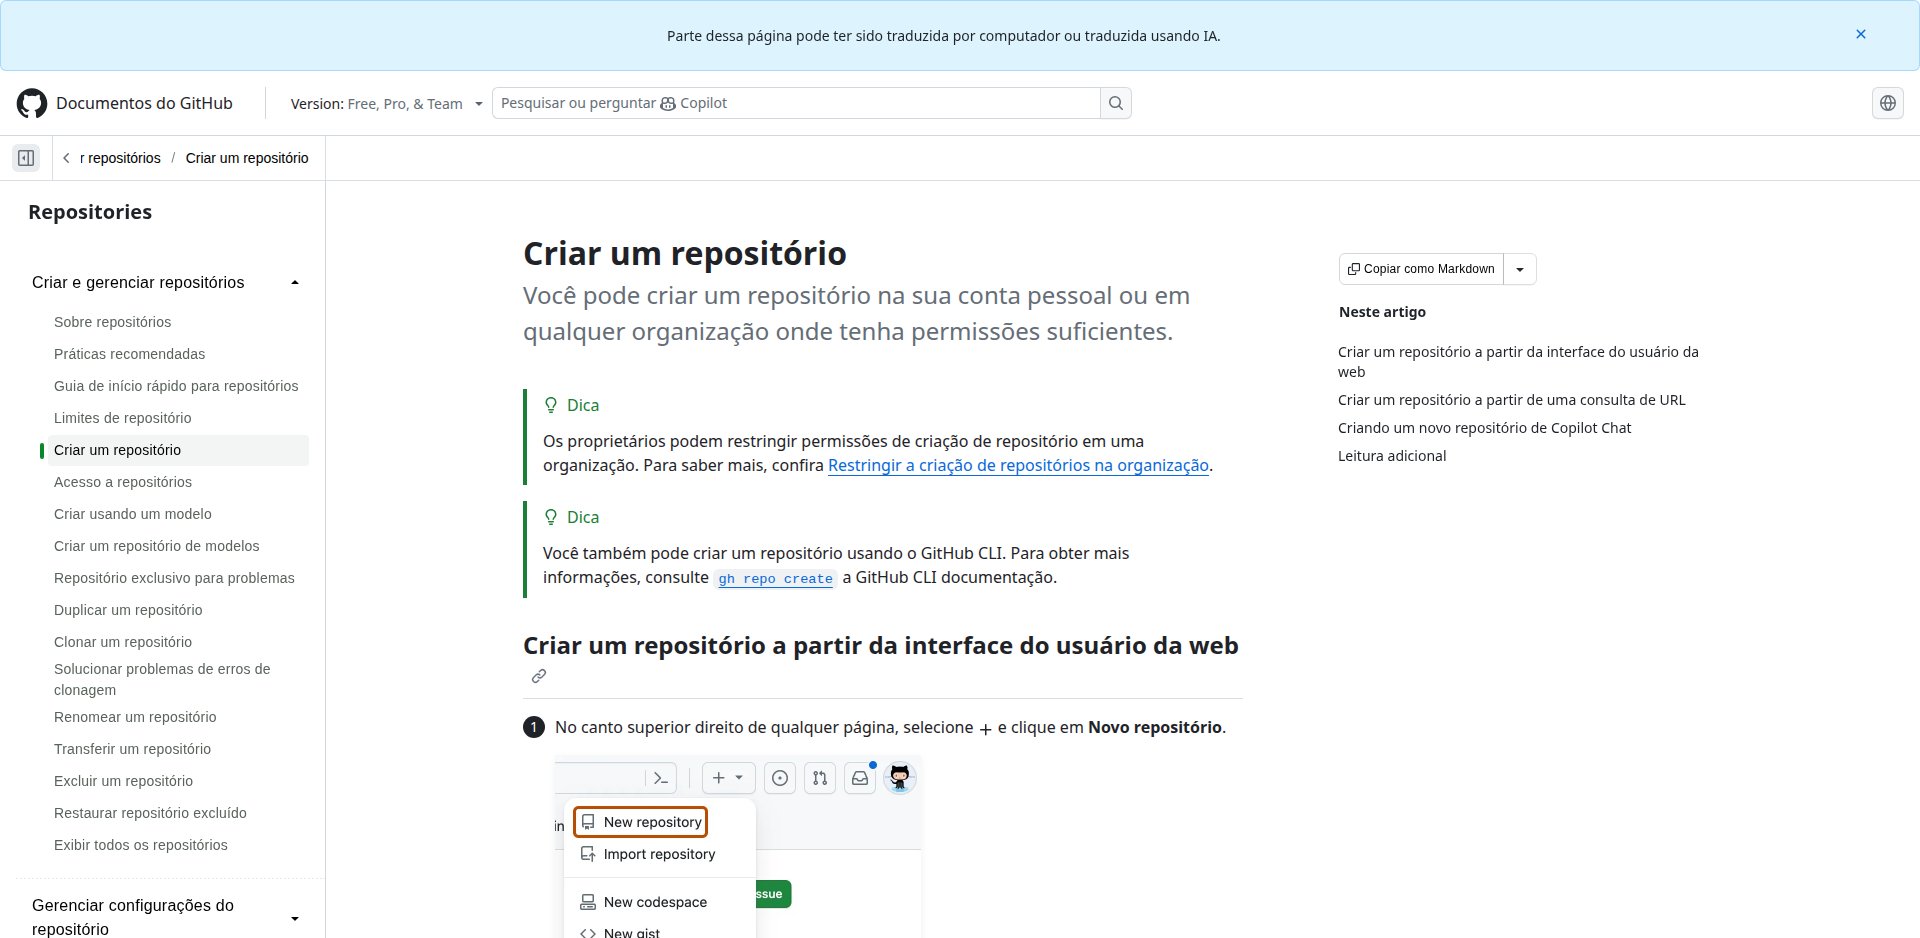Open Clonar um repositório in the sidebar
1920x938 pixels.
(123, 642)
